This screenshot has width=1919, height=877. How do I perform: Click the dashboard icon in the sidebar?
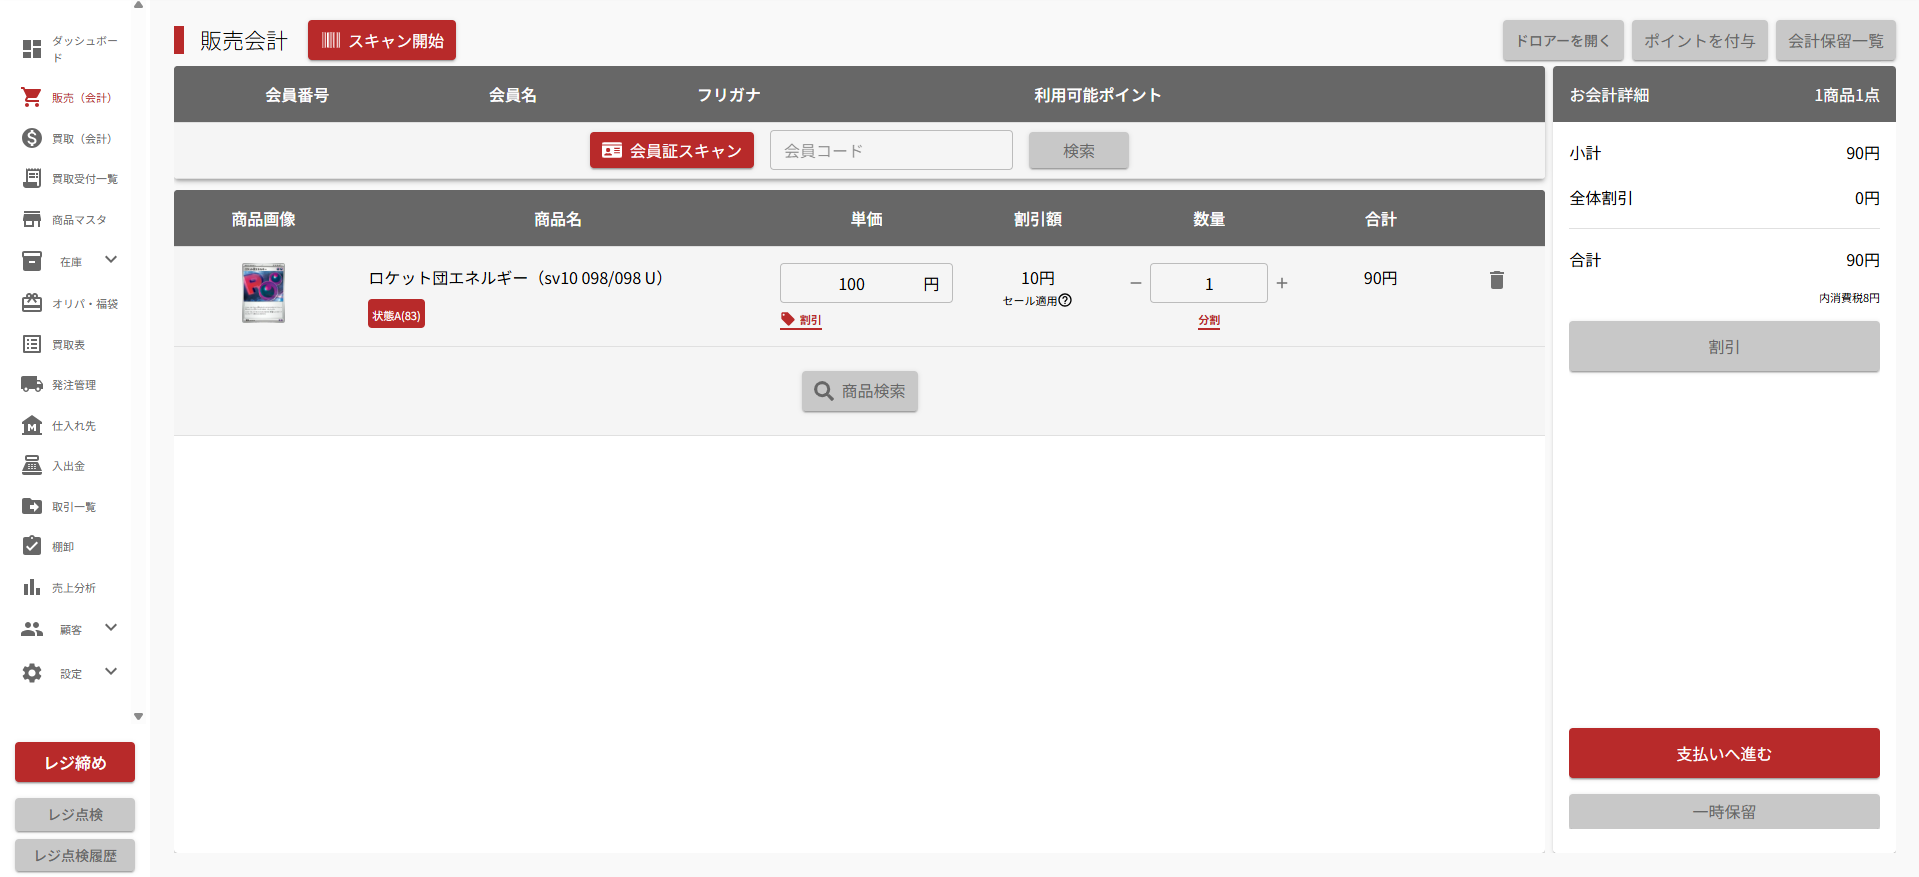click(x=32, y=48)
